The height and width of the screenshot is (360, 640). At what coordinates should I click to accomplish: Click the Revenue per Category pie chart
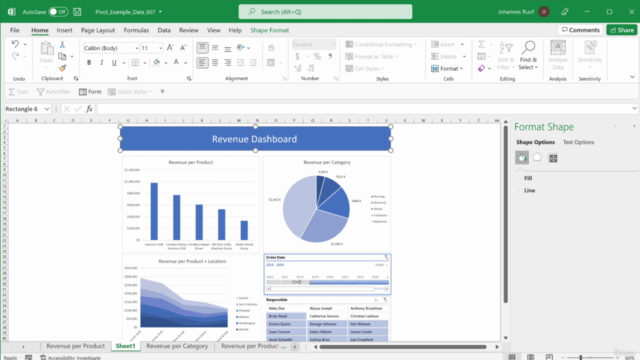[x=317, y=209]
